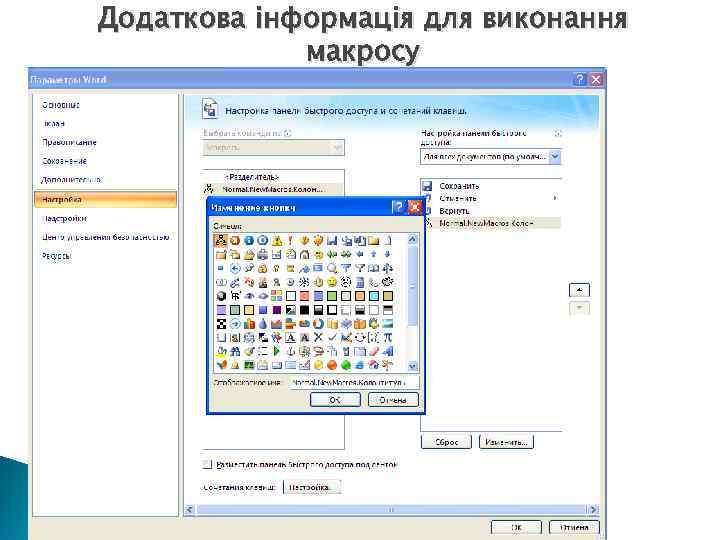Select the printer symbol in the grid
The width and height of the screenshot is (720, 540).
pyautogui.click(x=263, y=254)
